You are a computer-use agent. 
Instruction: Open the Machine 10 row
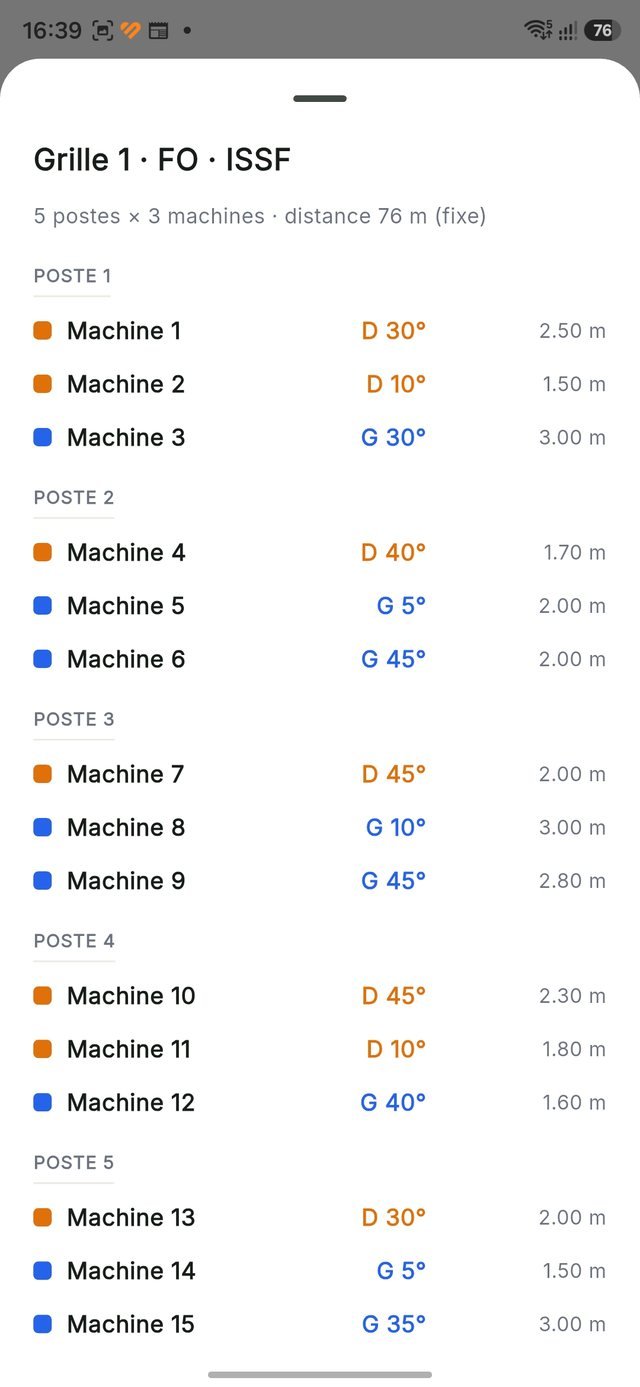click(320, 996)
